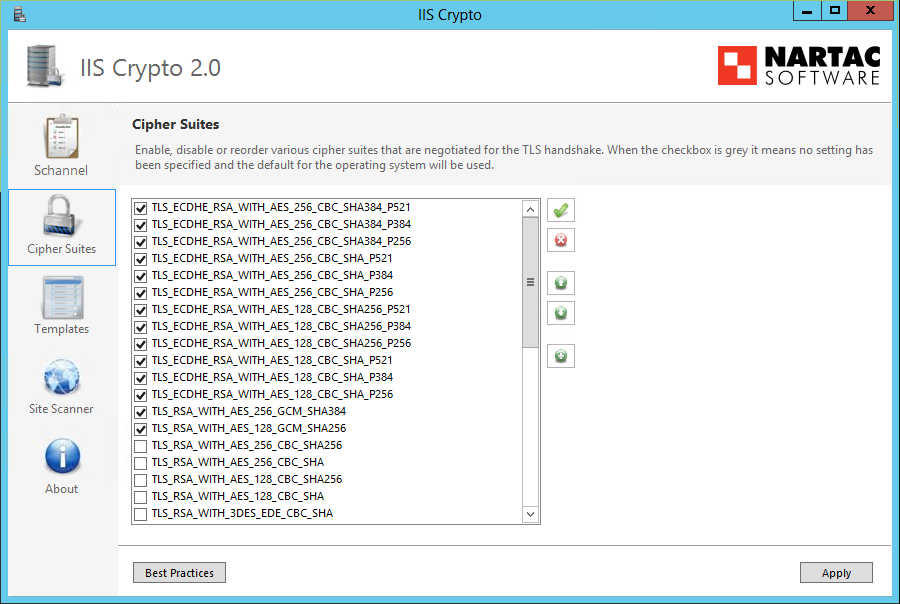Click the title bar application icon
This screenshot has width=900, height=604.
point(20,14)
